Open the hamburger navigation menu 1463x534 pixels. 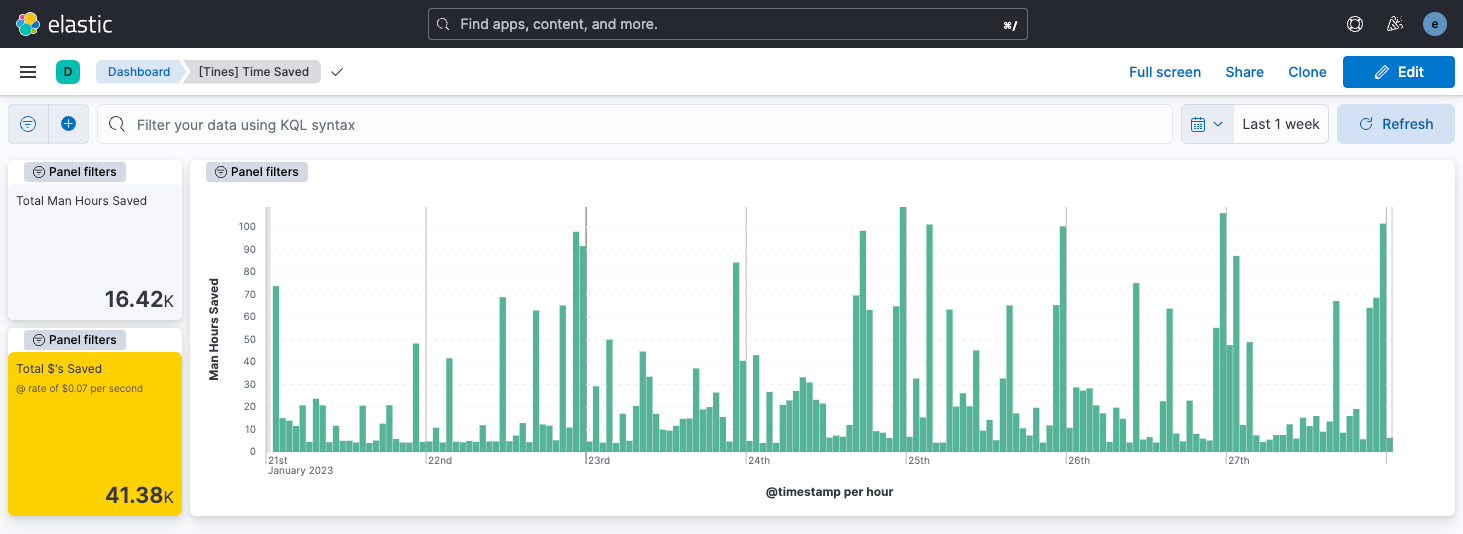(28, 72)
